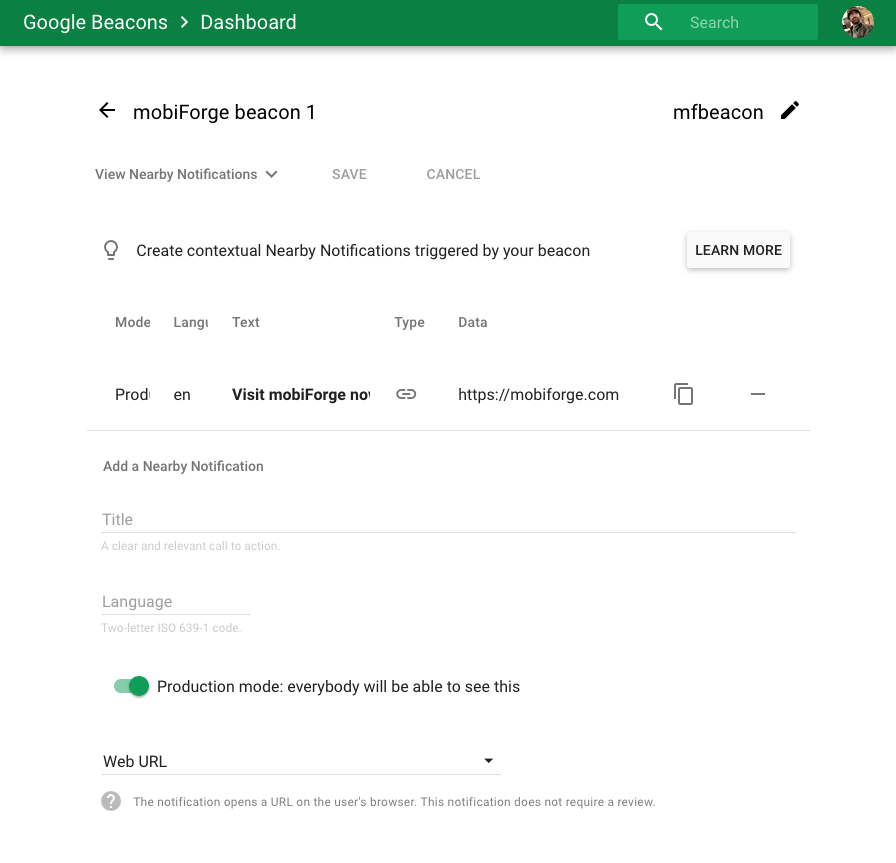The image size is (896, 863).
Task: Open the Dashboard breadcrumb link
Action: pos(249,22)
